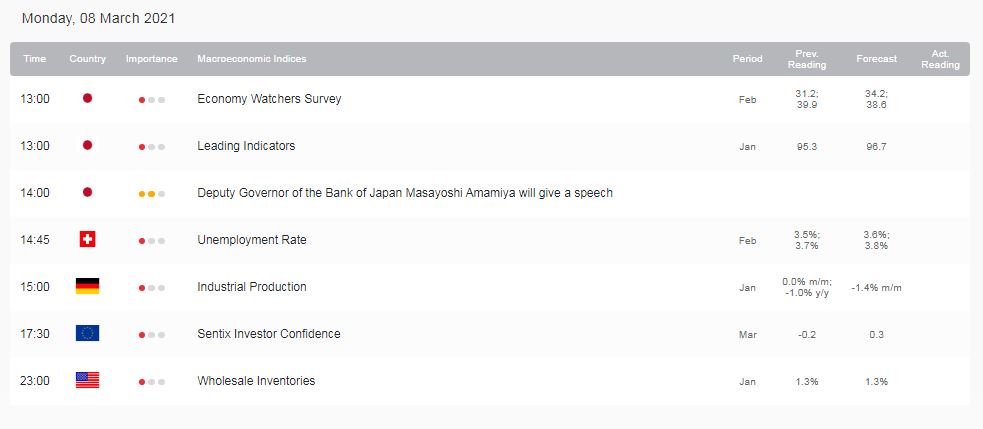Select the Time column header
The image size is (983, 429).
34,59
